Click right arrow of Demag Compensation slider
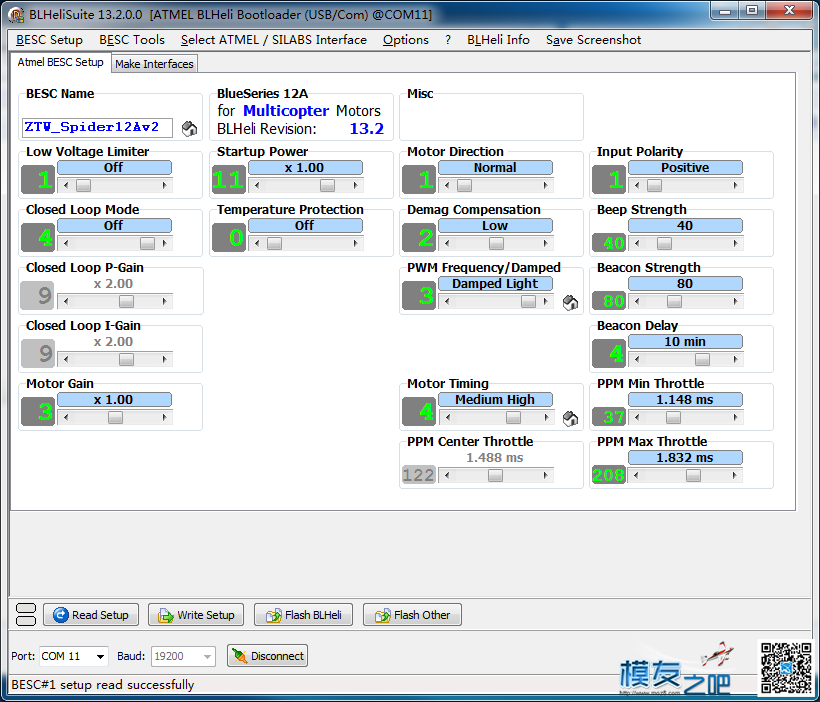 click(545, 243)
